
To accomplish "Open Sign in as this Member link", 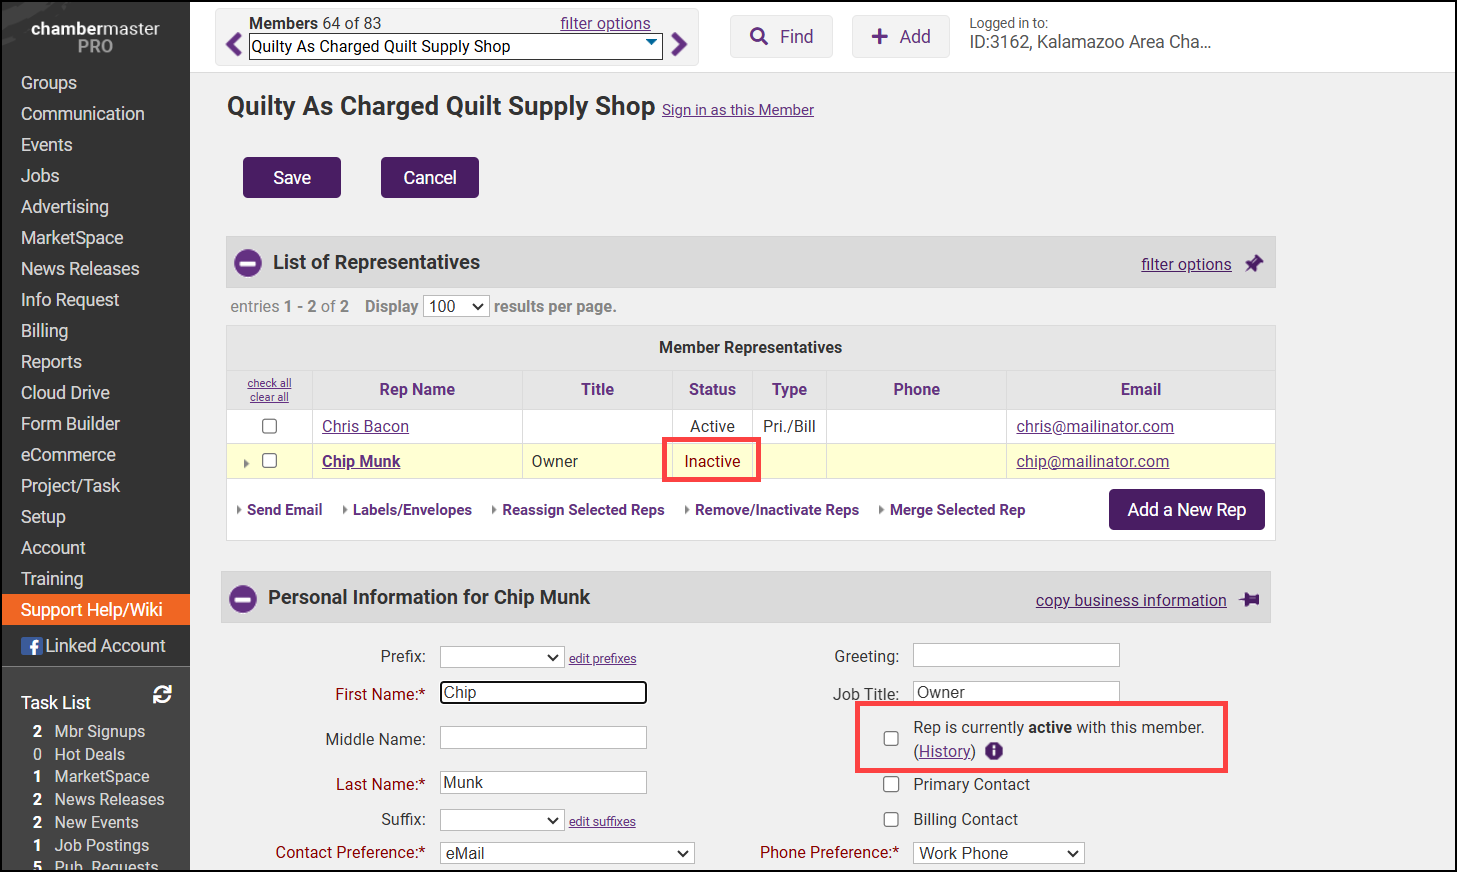I will (738, 110).
